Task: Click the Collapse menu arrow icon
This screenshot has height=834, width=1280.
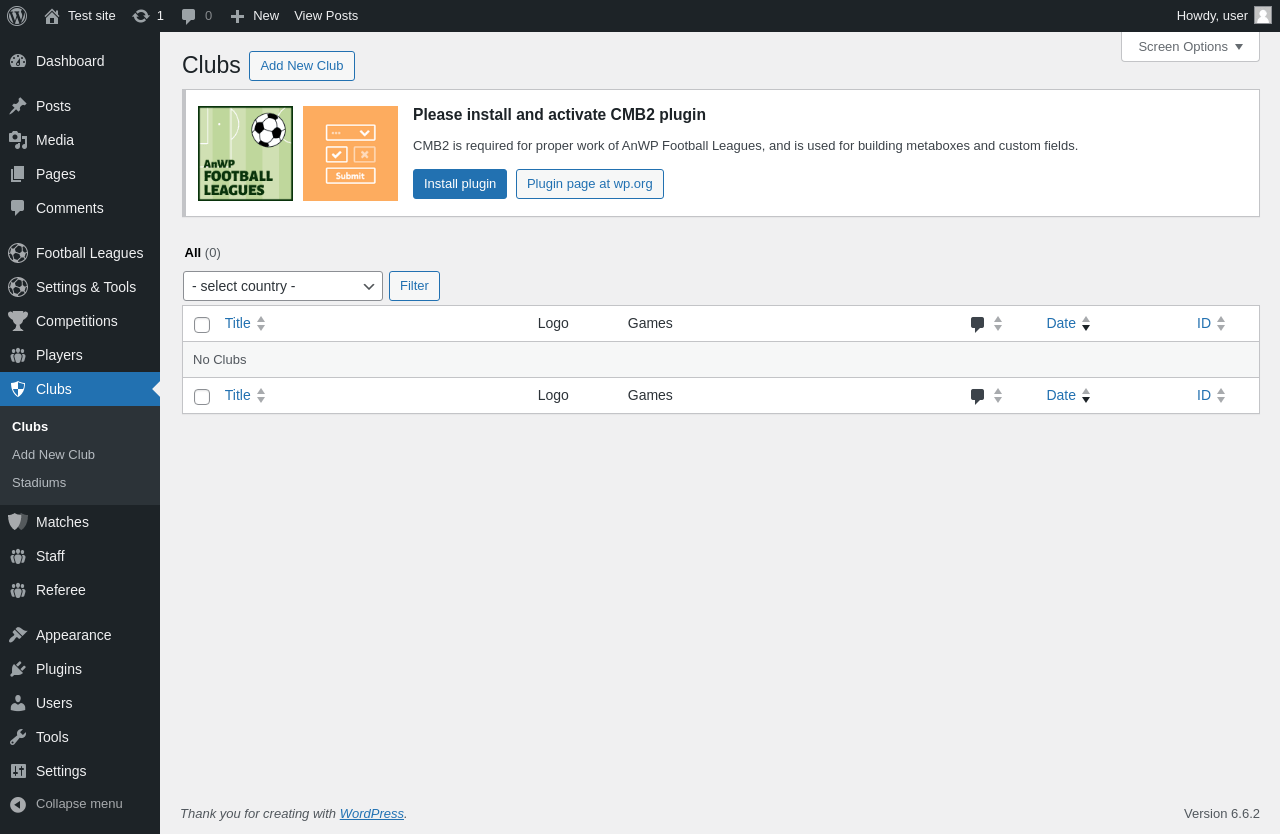Action: (x=18, y=804)
